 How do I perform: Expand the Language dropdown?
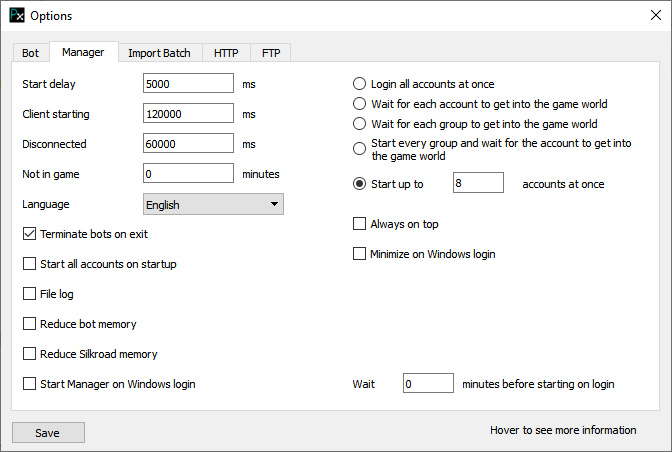point(213,204)
